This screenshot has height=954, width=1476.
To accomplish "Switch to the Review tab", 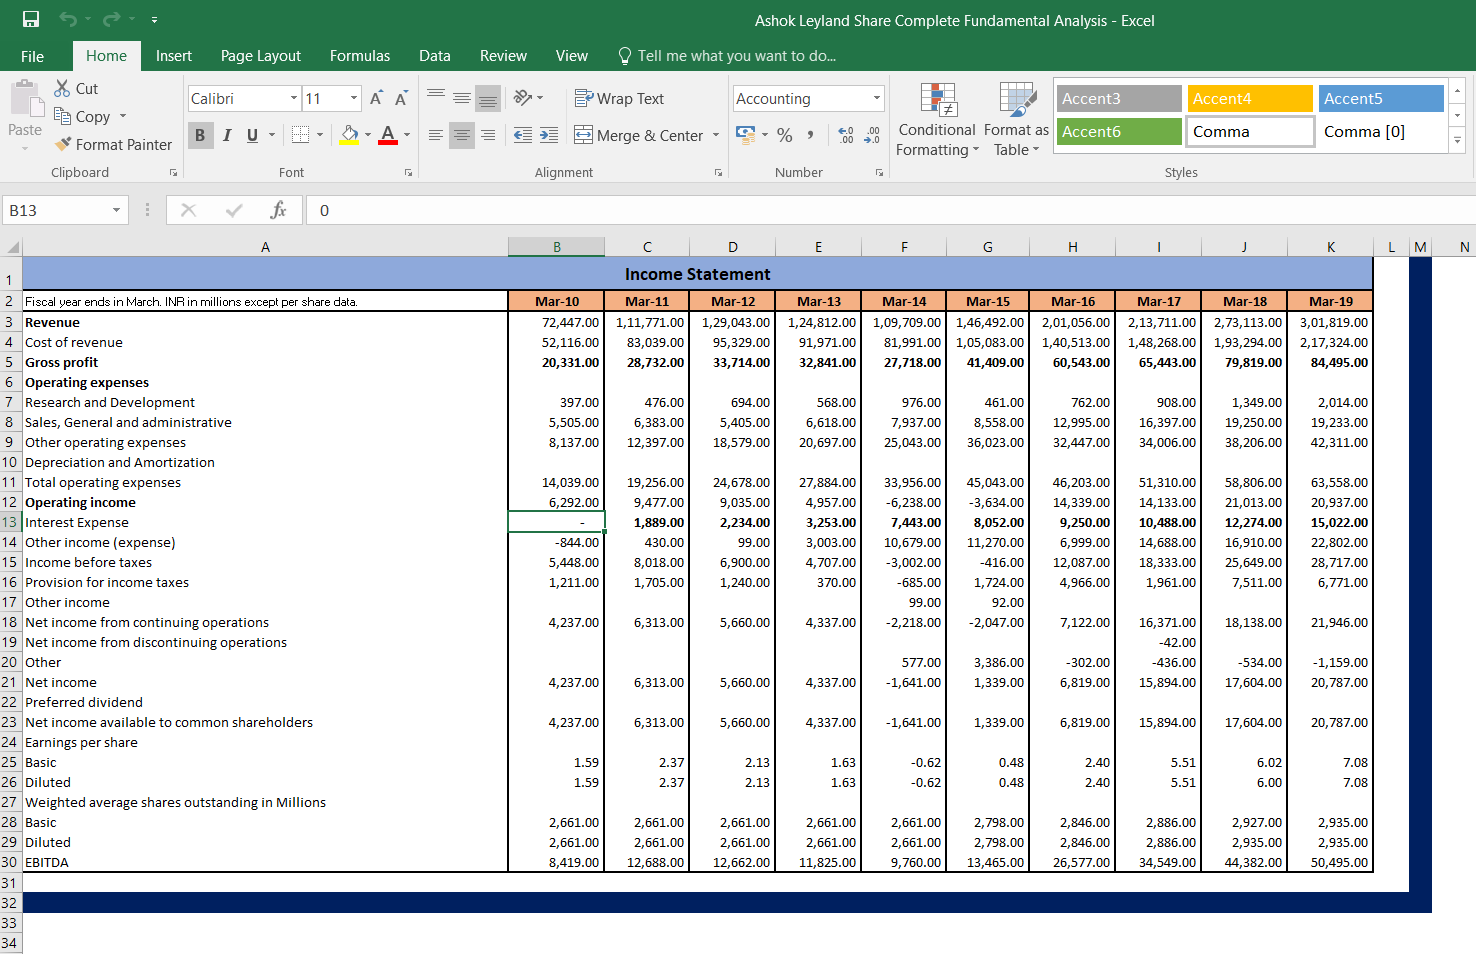I will 503,56.
